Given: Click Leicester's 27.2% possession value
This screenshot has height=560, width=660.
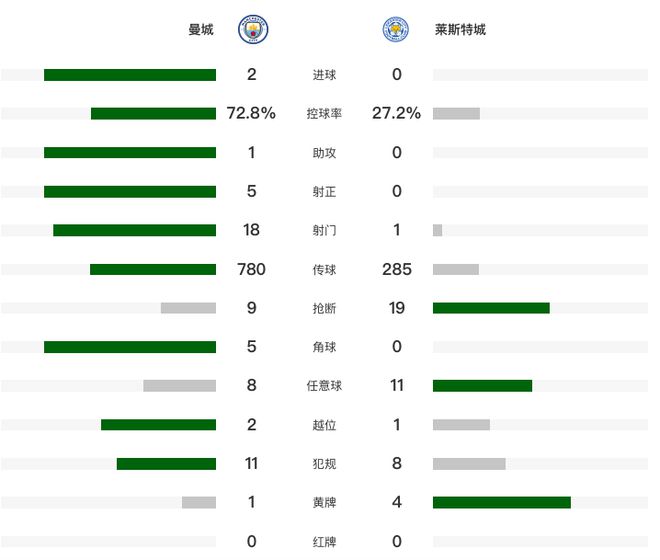Looking at the screenshot, I should (x=396, y=114).
